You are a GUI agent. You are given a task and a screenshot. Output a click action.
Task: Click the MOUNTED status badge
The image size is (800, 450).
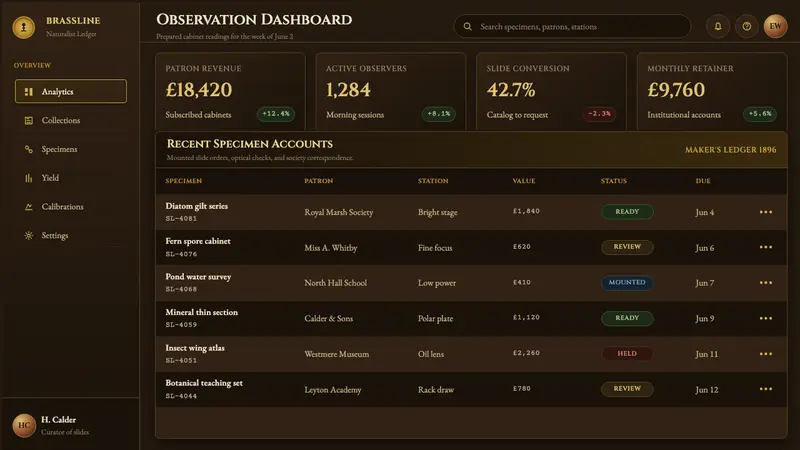pos(627,283)
